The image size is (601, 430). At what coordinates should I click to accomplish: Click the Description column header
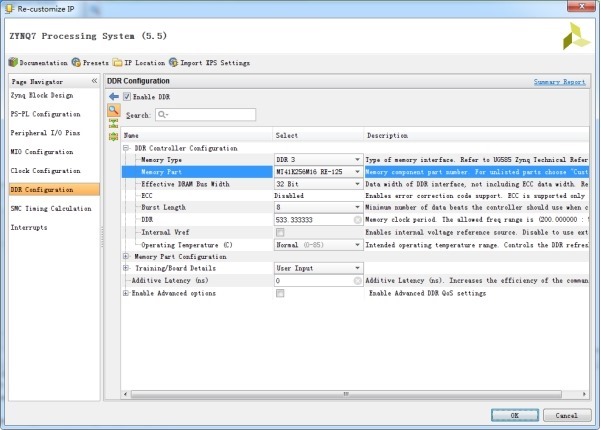(x=476, y=135)
